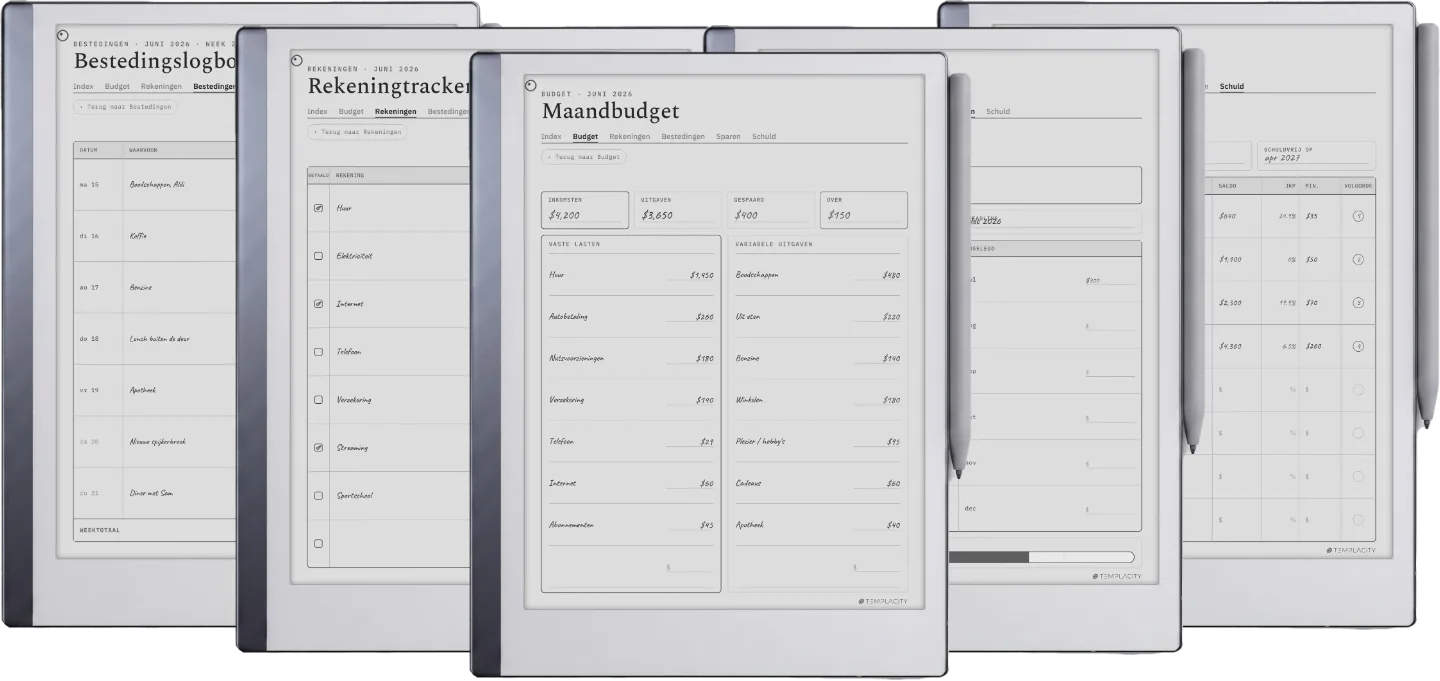Switch to Index tab on Maandbudget page
The image size is (1440, 681).
(551, 136)
